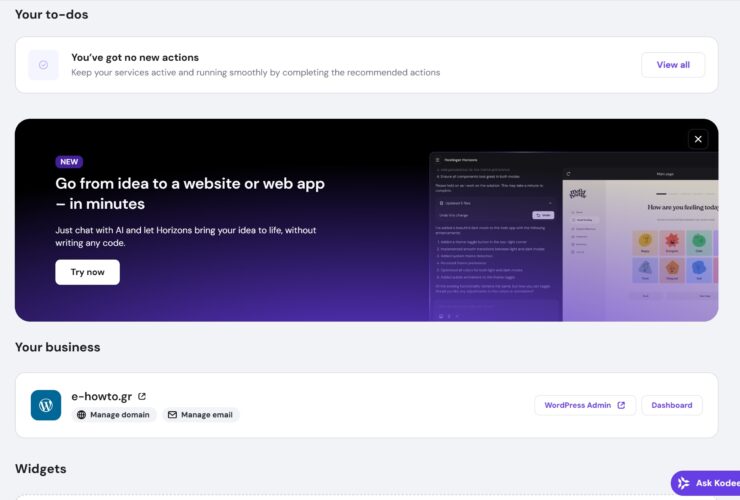Viewport: 740px width, 500px height.
Task: Click the envelope icon in Manage email
Action: point(171,415)
